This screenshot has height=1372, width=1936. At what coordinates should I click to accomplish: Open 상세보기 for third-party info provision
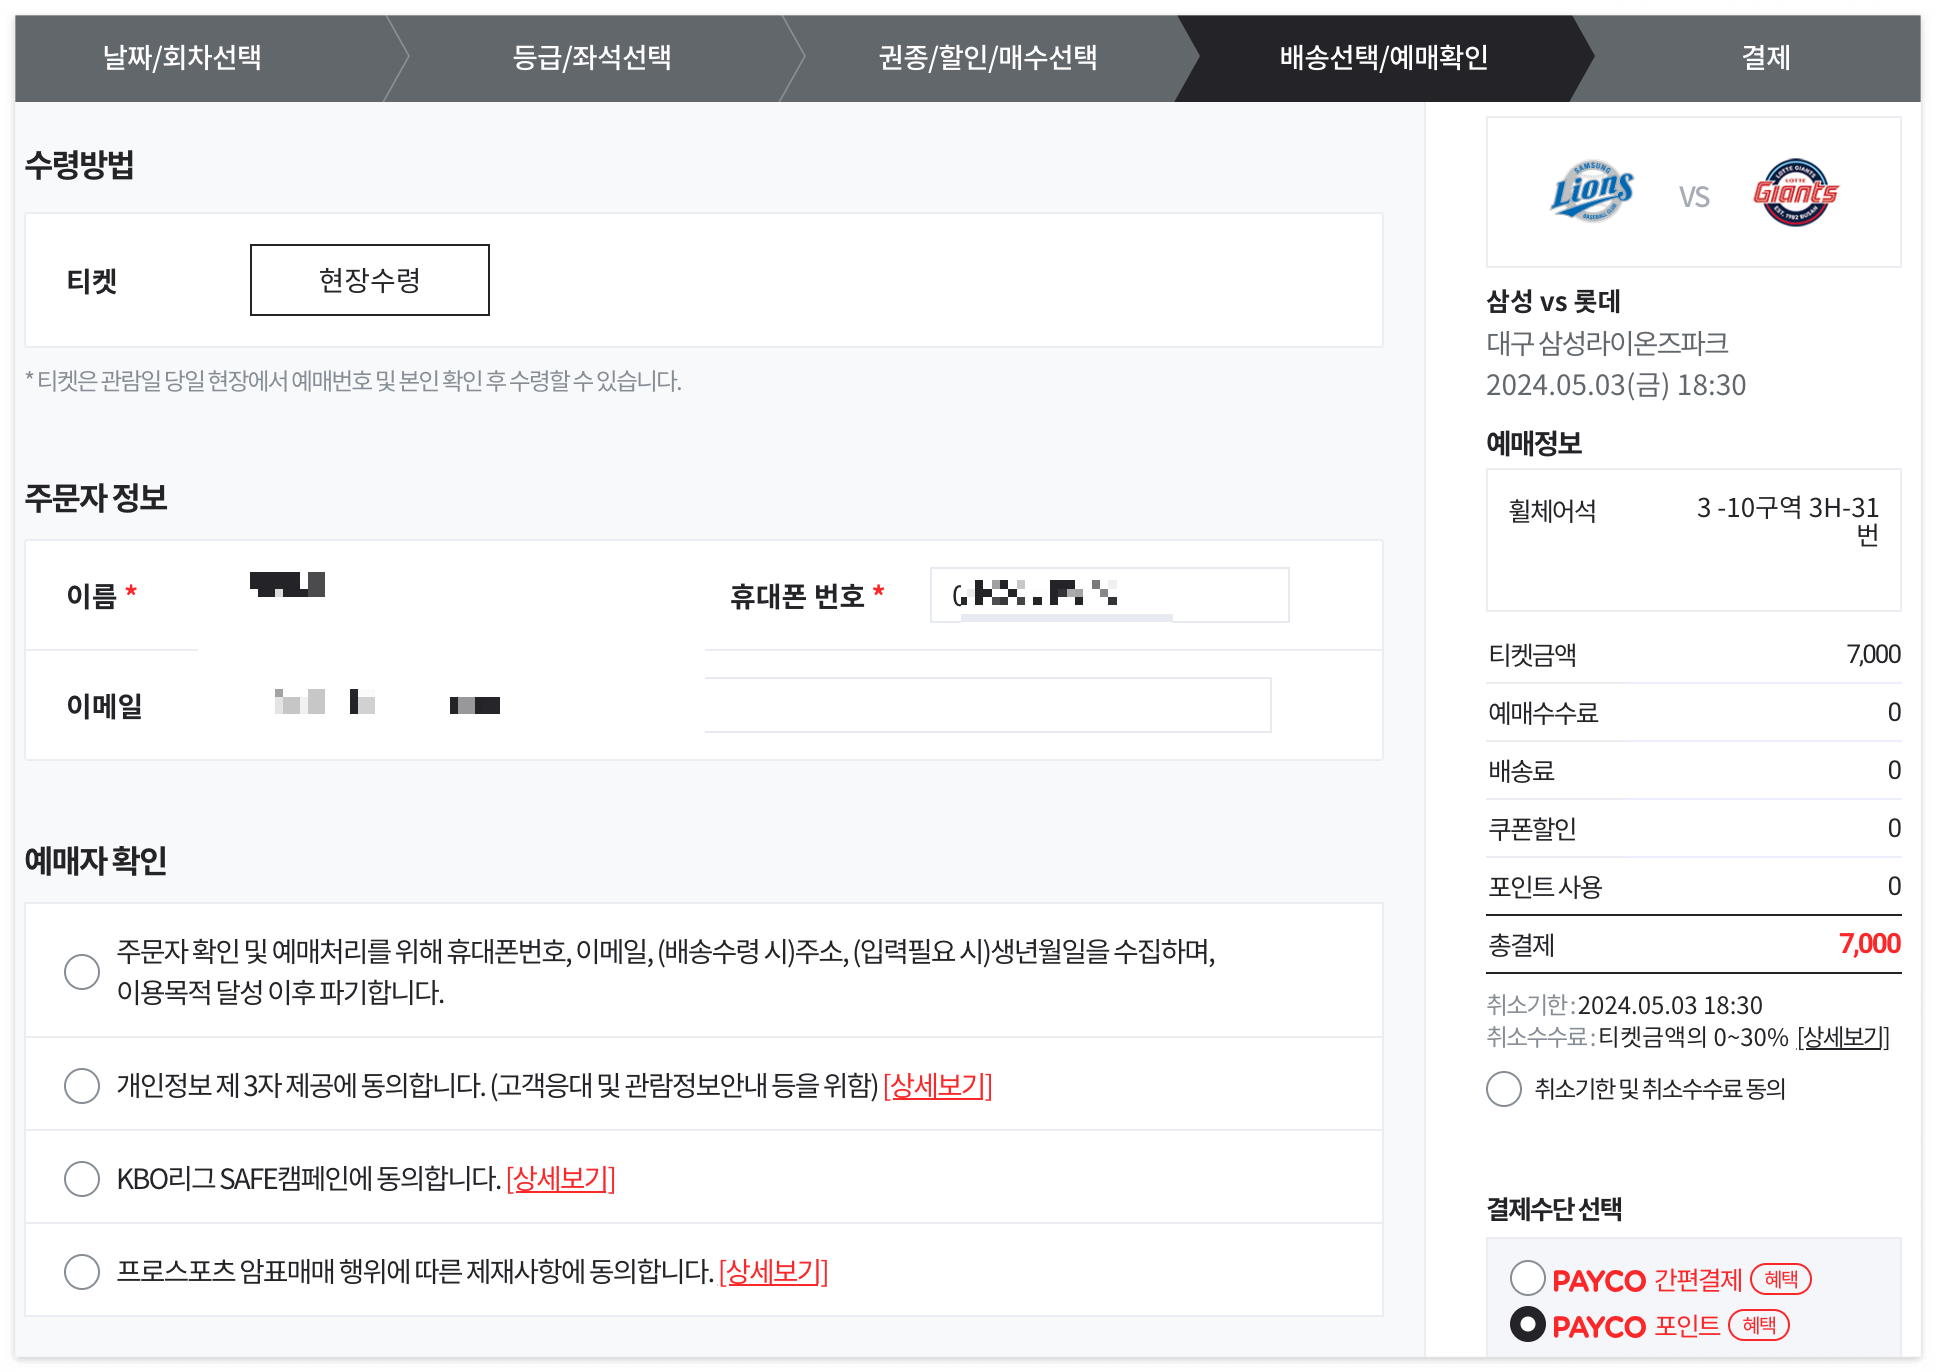[936, 1085]
